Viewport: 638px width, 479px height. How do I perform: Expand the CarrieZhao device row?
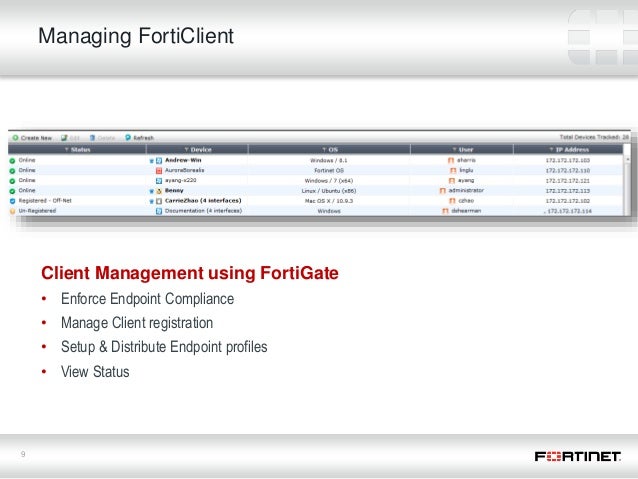pos(151,201)
